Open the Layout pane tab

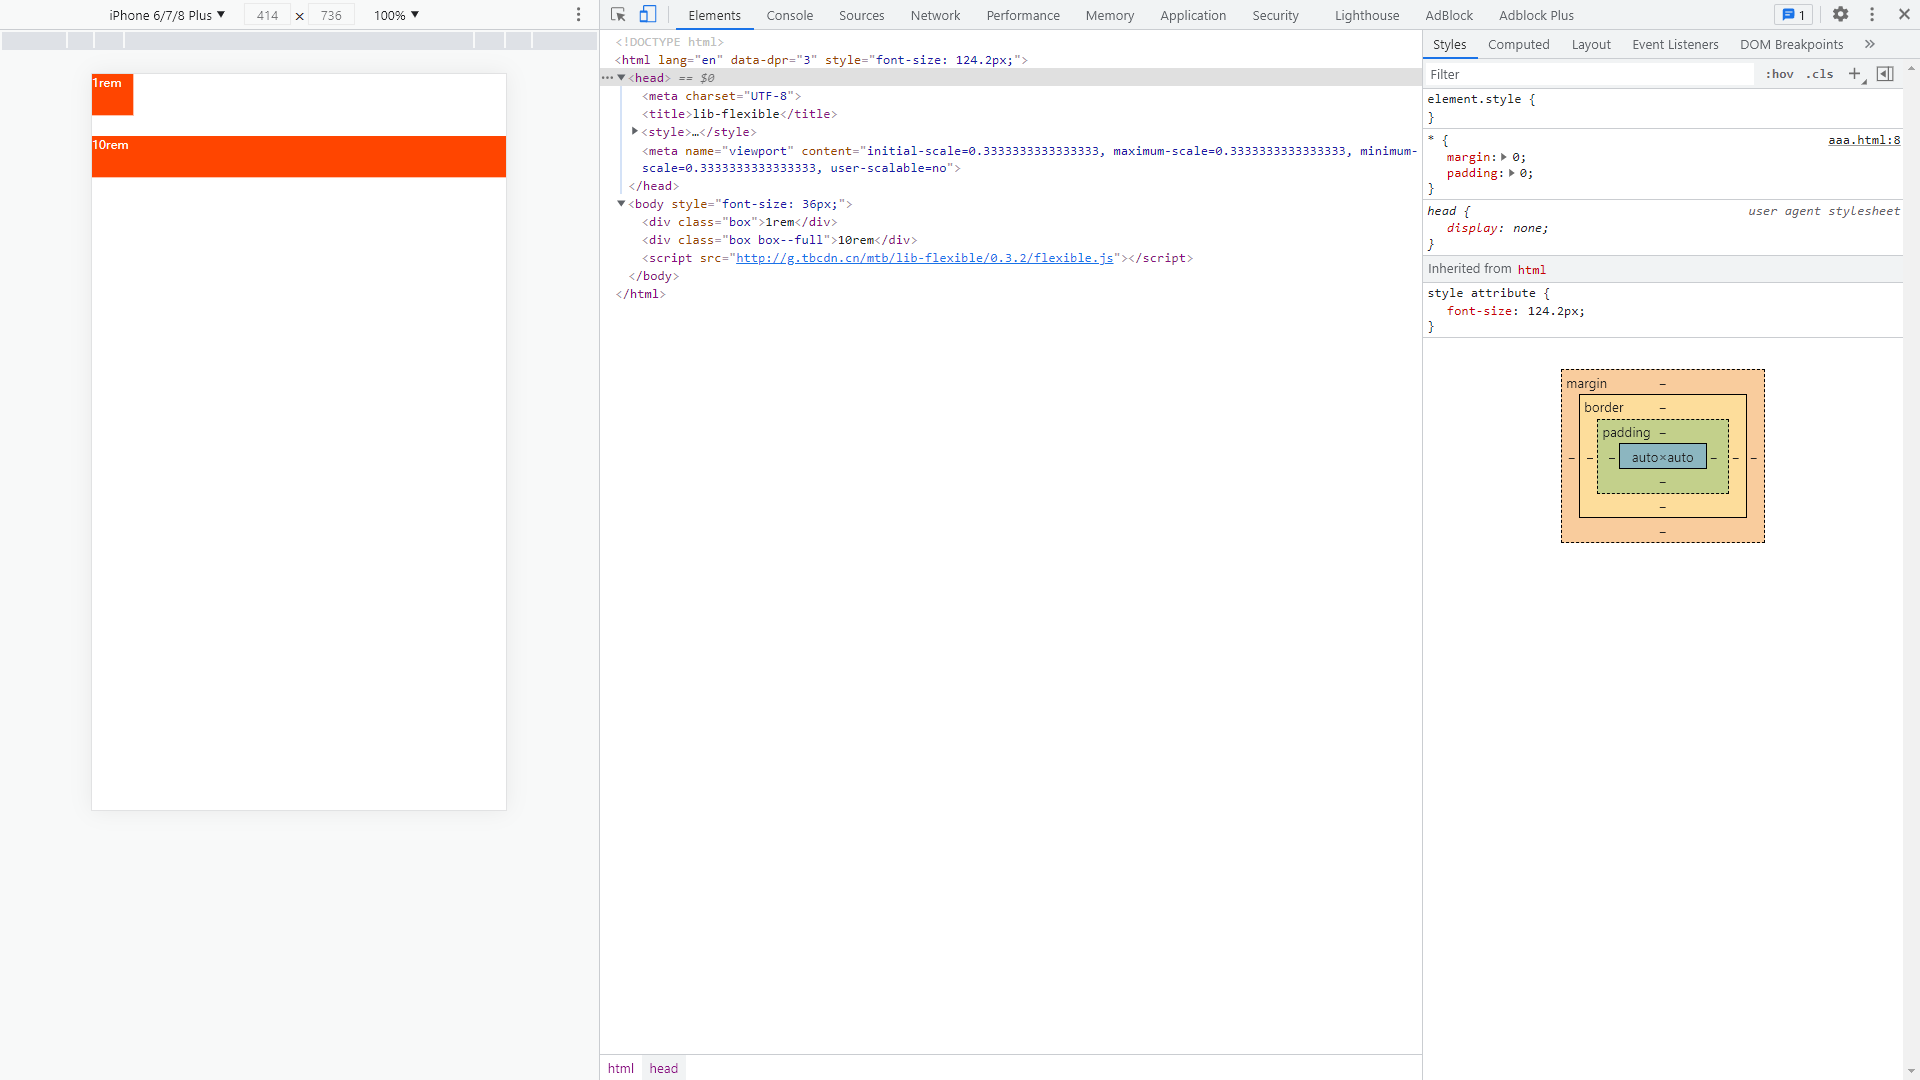tap(1591, 45)
